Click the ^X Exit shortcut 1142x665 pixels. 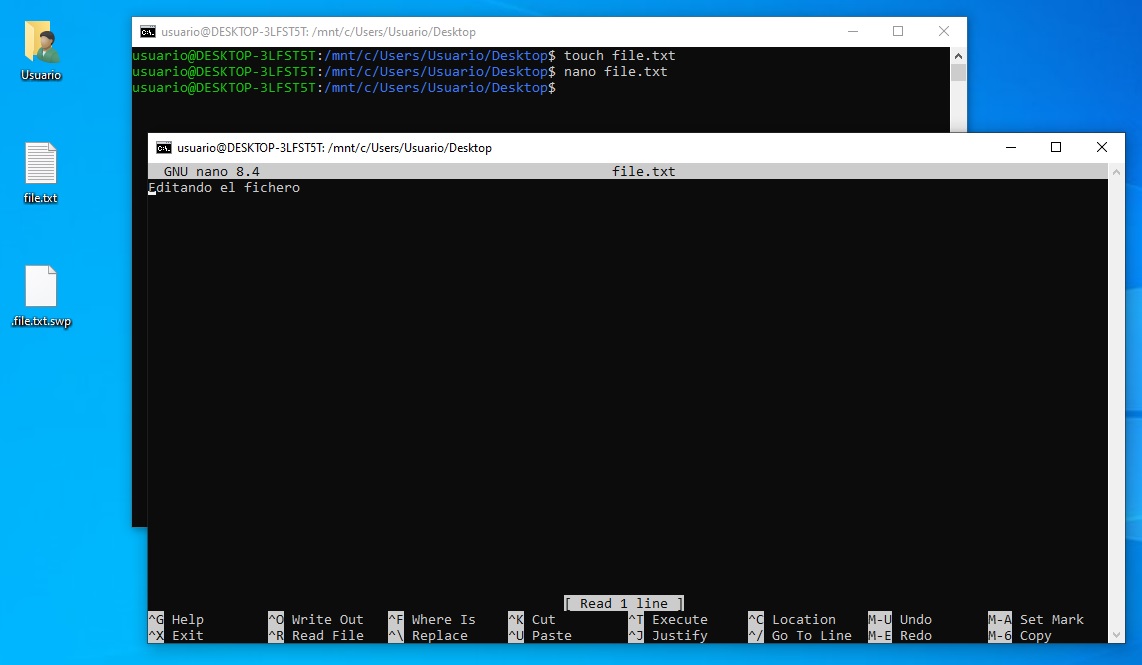(176, 636)
